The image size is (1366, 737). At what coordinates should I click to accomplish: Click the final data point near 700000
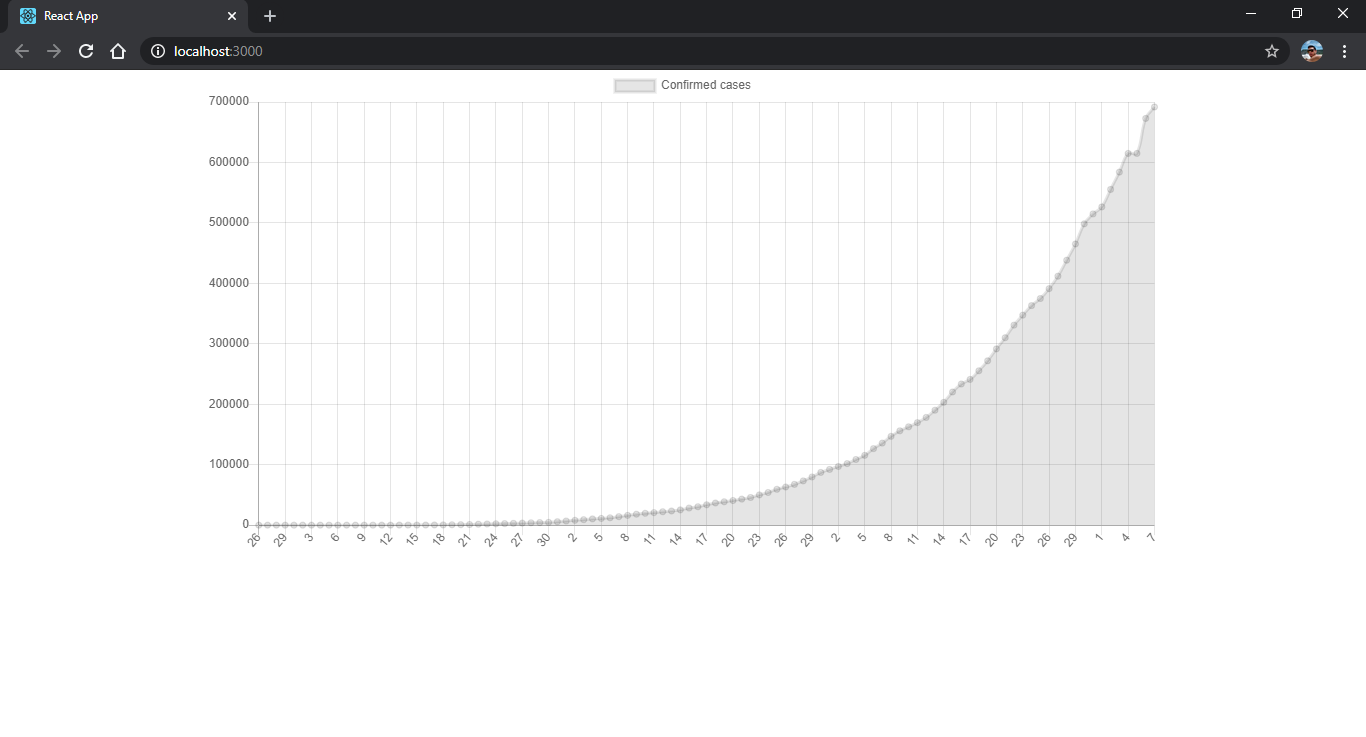(x=1154, y=107)
